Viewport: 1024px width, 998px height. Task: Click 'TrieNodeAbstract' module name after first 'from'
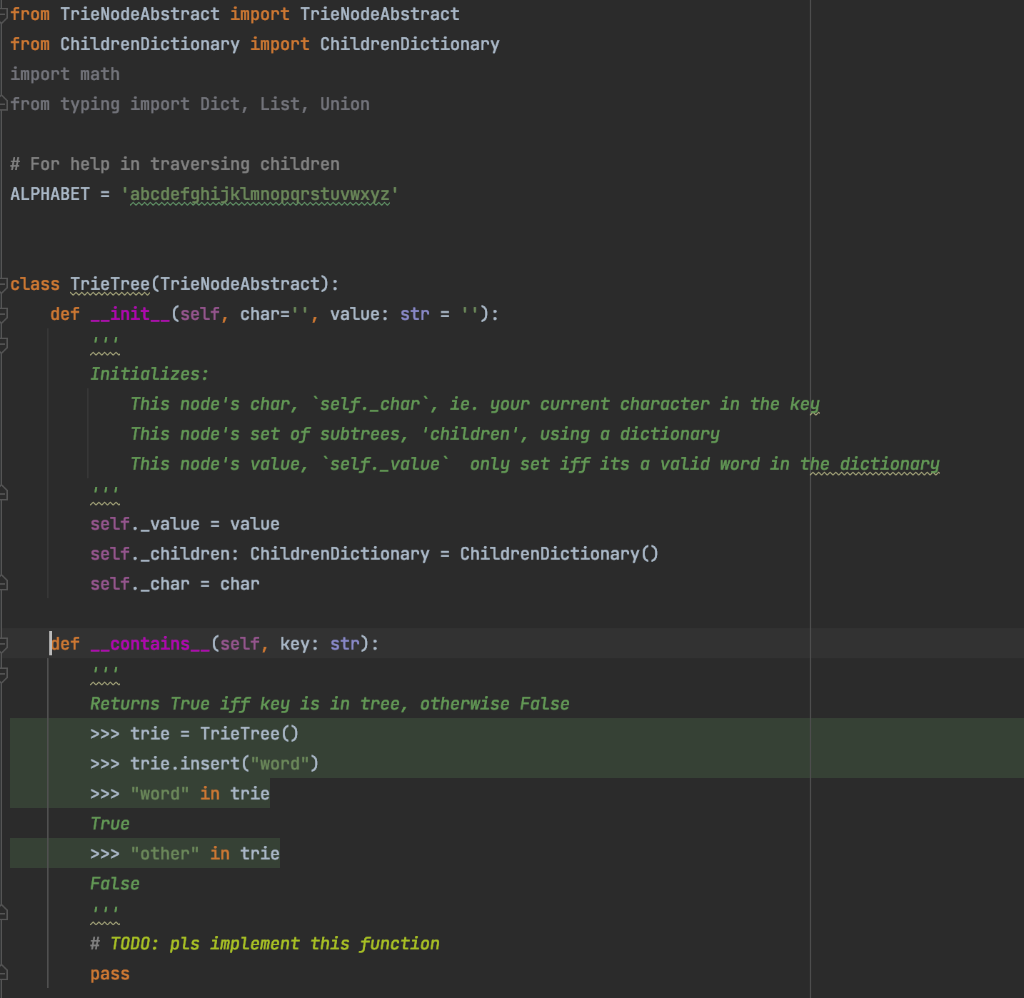pos(140,14)
